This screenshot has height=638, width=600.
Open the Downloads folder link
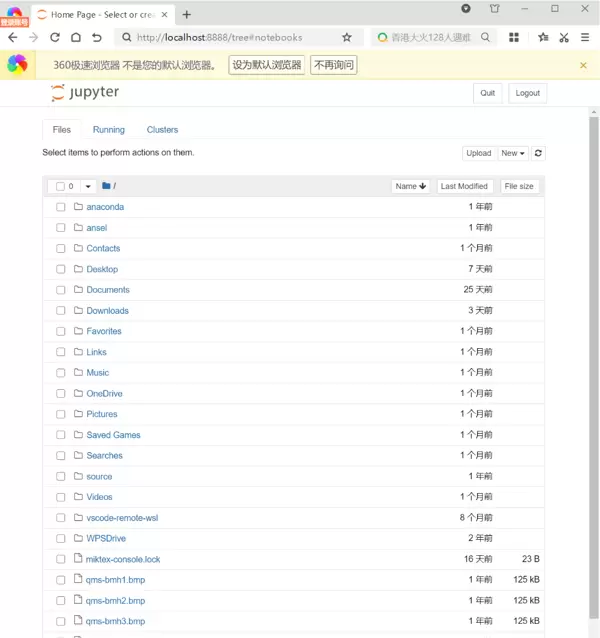point(107,311)
